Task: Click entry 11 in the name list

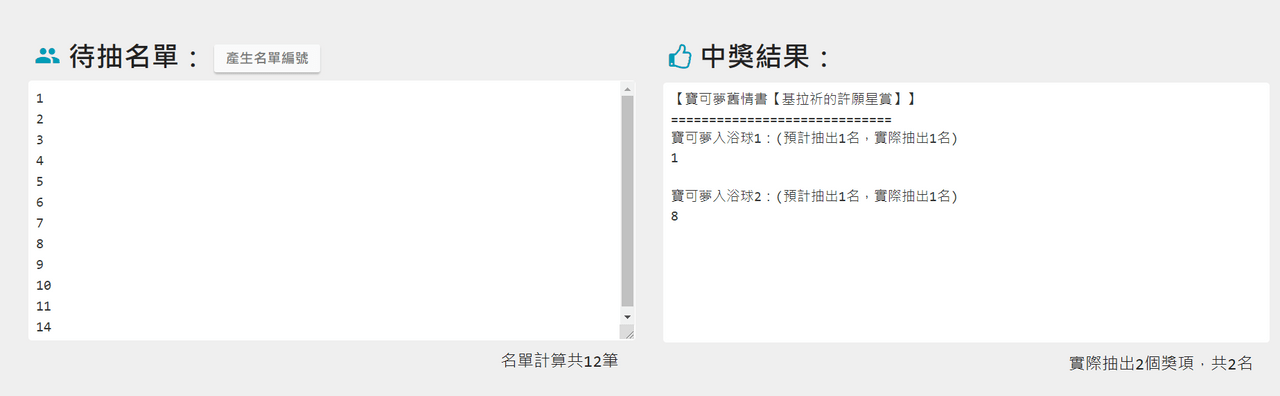Action: point(43,307)
